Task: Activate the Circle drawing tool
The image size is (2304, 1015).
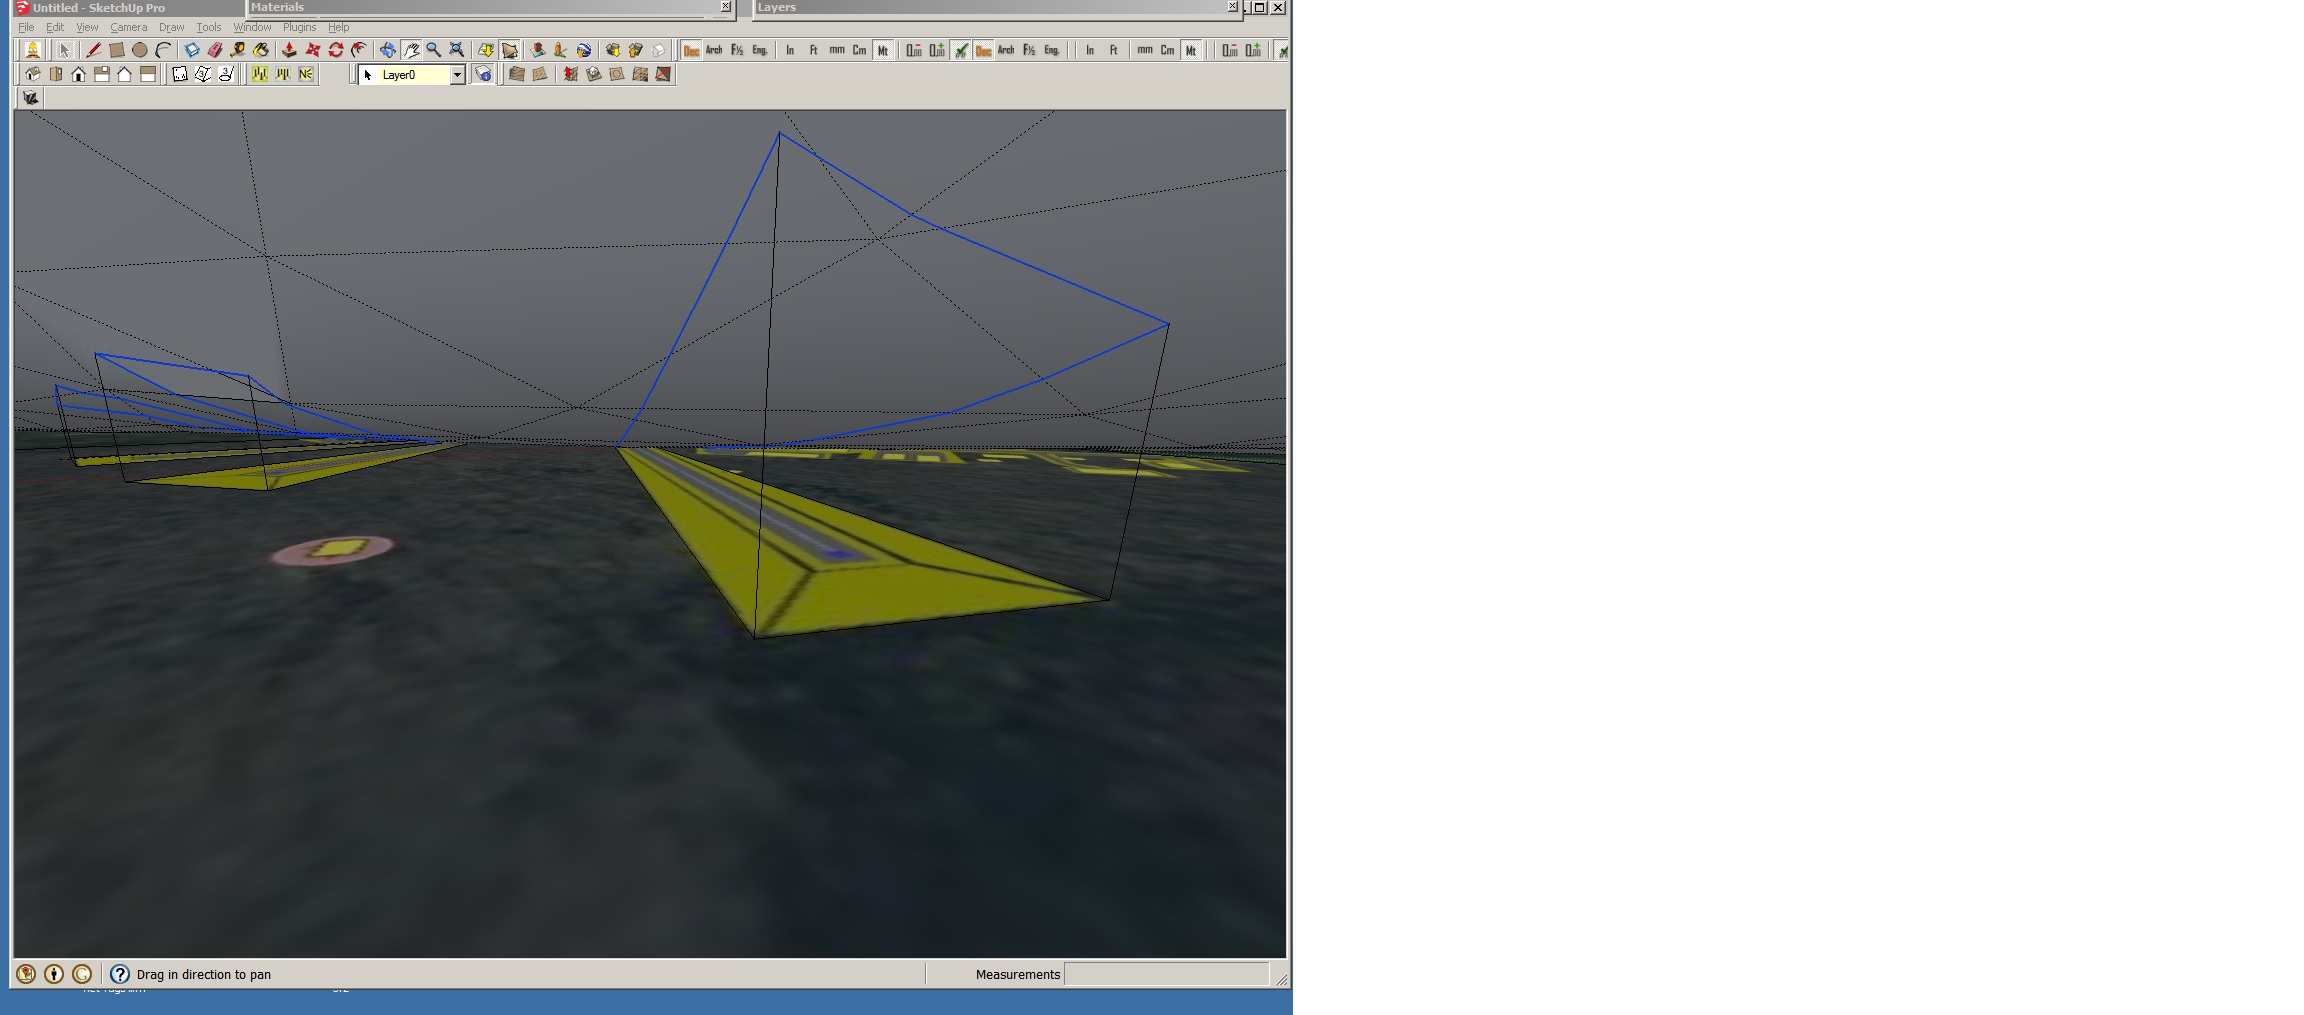Action: (140, 50)
